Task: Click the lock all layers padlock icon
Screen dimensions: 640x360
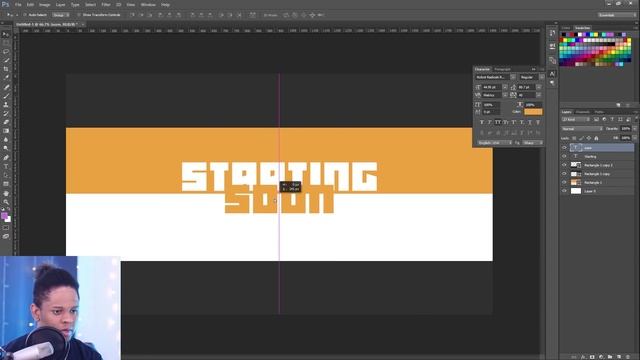Action: pos(596,138)
